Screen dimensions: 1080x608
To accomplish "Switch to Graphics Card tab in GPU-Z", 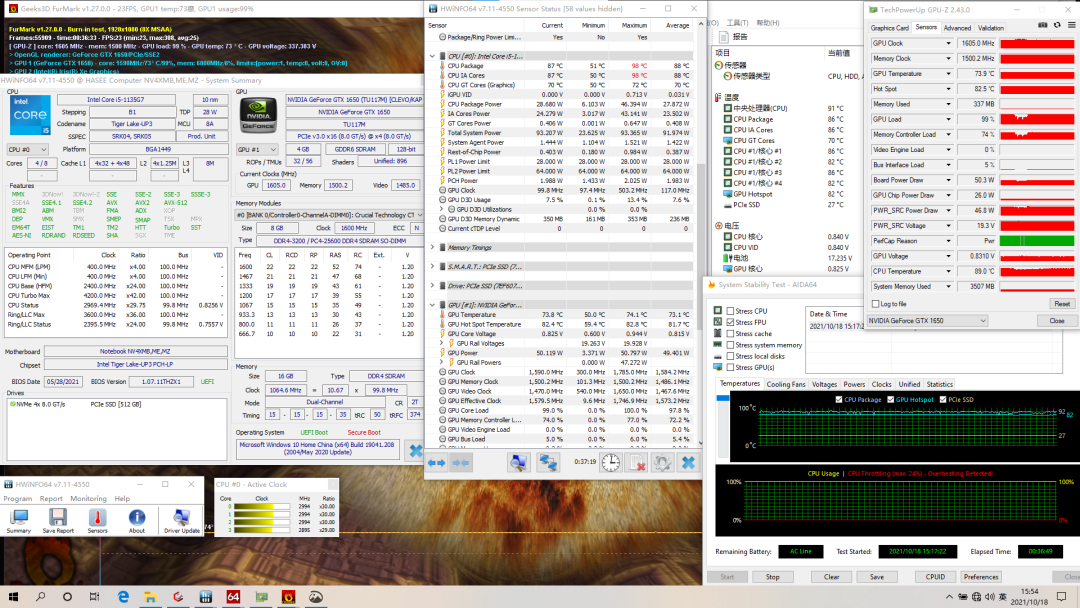I will (x=889, y=28).
